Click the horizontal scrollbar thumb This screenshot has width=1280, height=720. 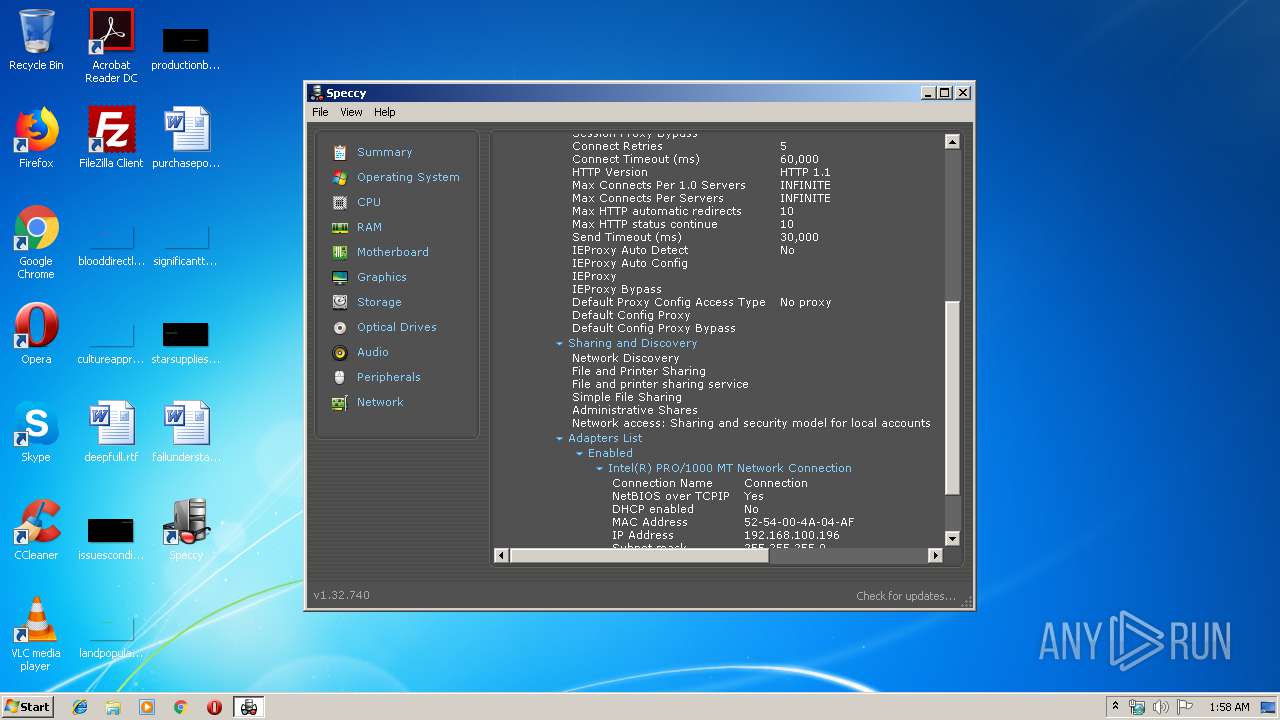point(639,555)
